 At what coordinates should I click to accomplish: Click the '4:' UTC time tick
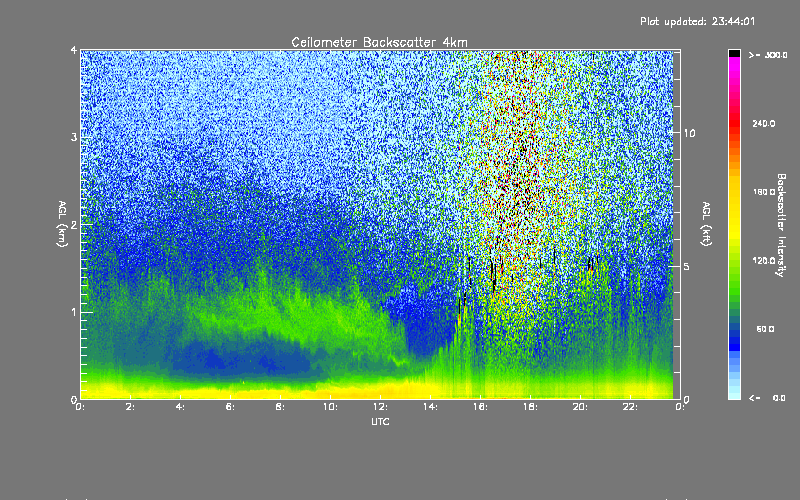point(180,407)
